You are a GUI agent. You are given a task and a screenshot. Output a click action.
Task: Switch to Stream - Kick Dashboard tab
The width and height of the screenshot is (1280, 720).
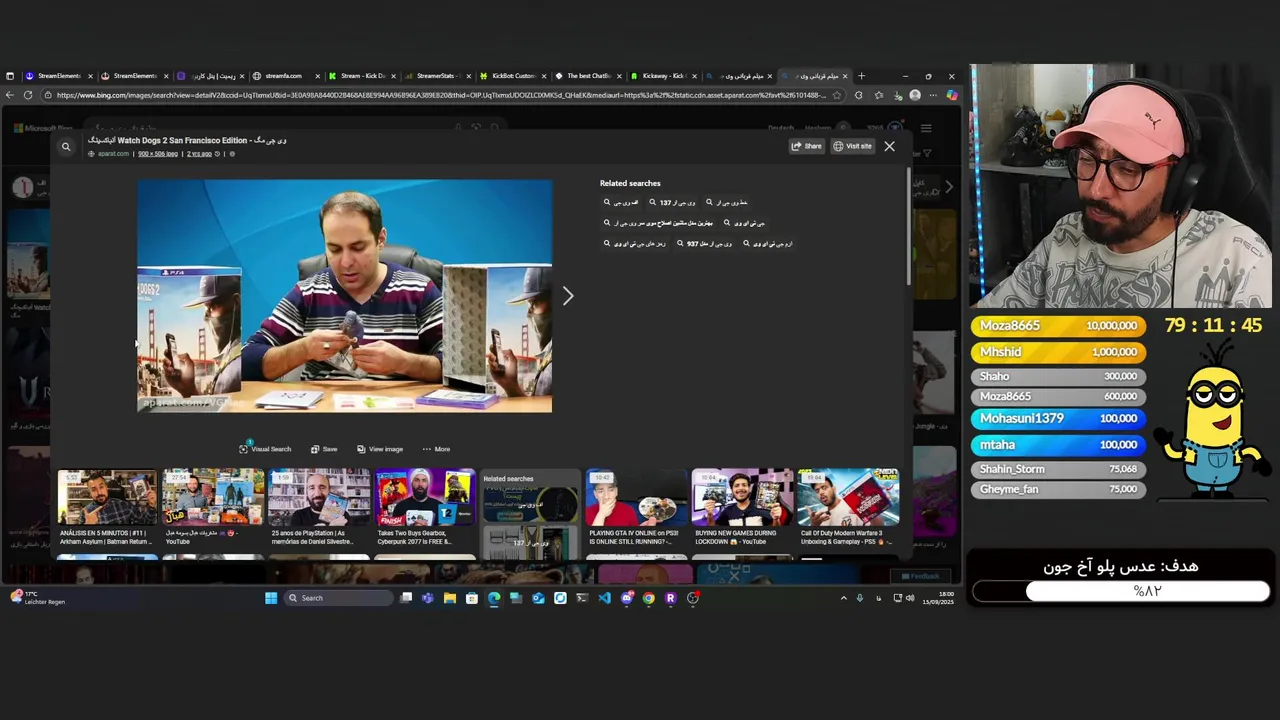tap(361, 76)
